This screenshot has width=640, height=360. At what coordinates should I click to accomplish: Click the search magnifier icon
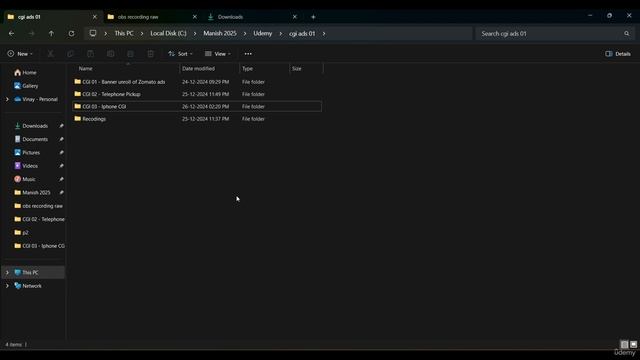coord(627,33)
